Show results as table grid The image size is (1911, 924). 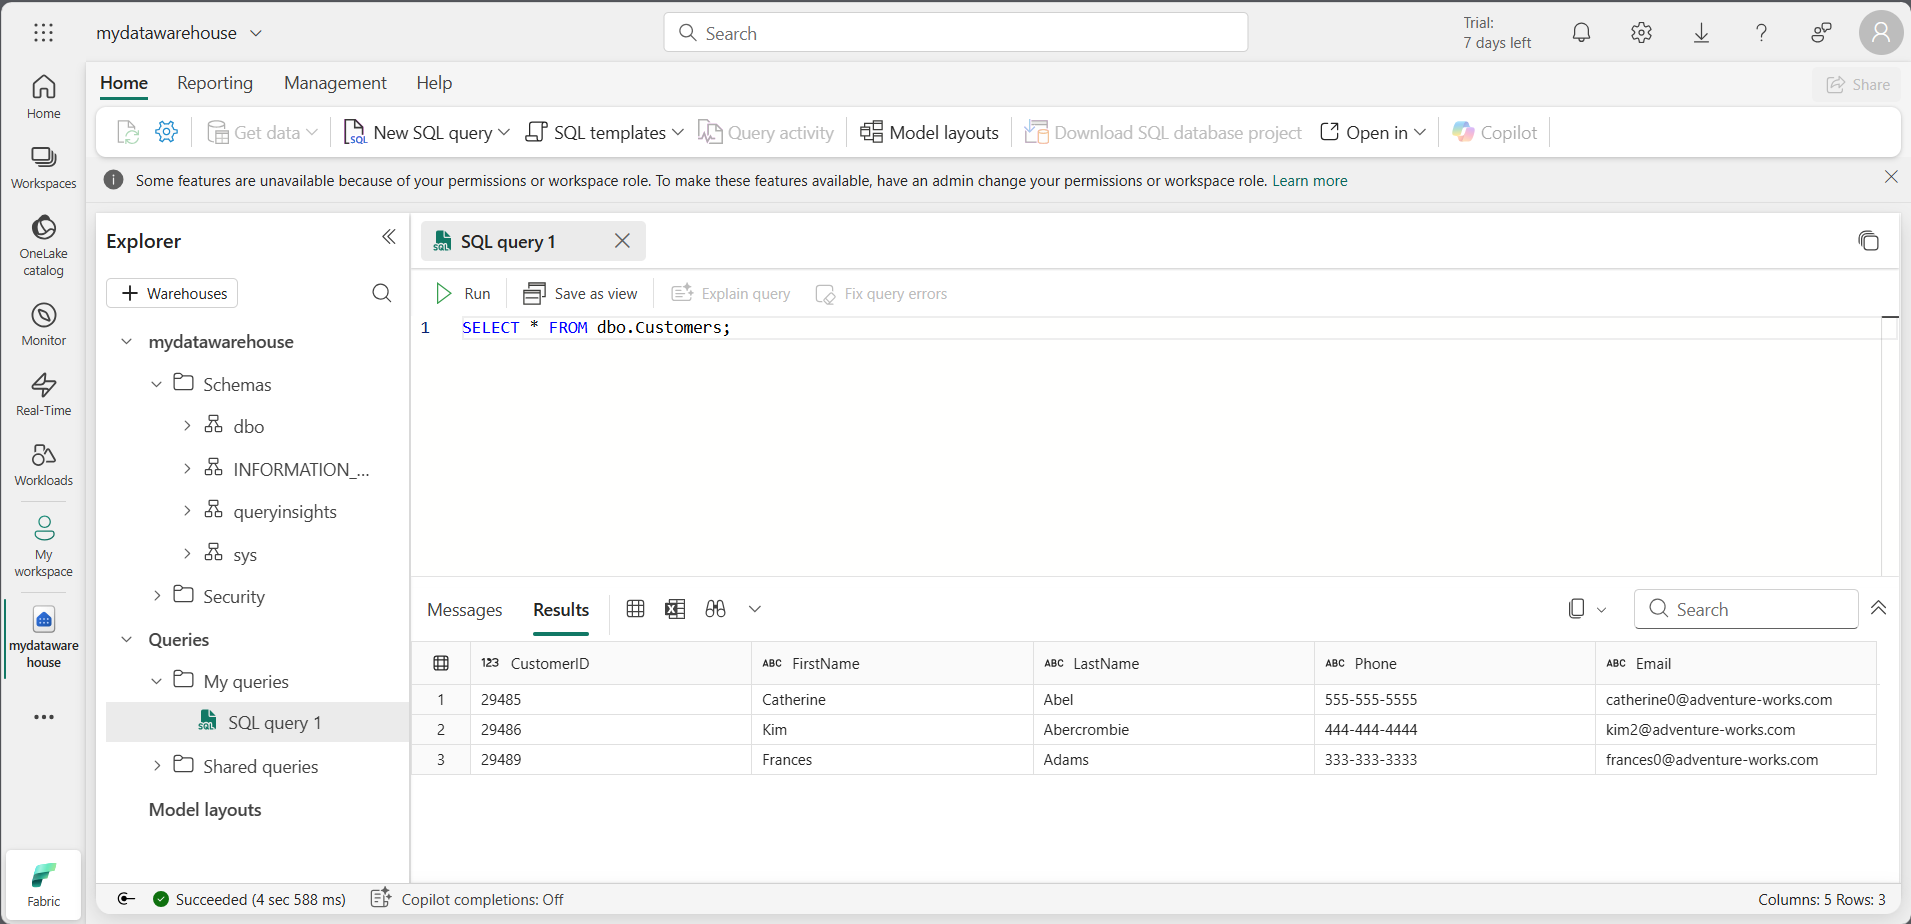pyautogui.click(x=635, y=609)
